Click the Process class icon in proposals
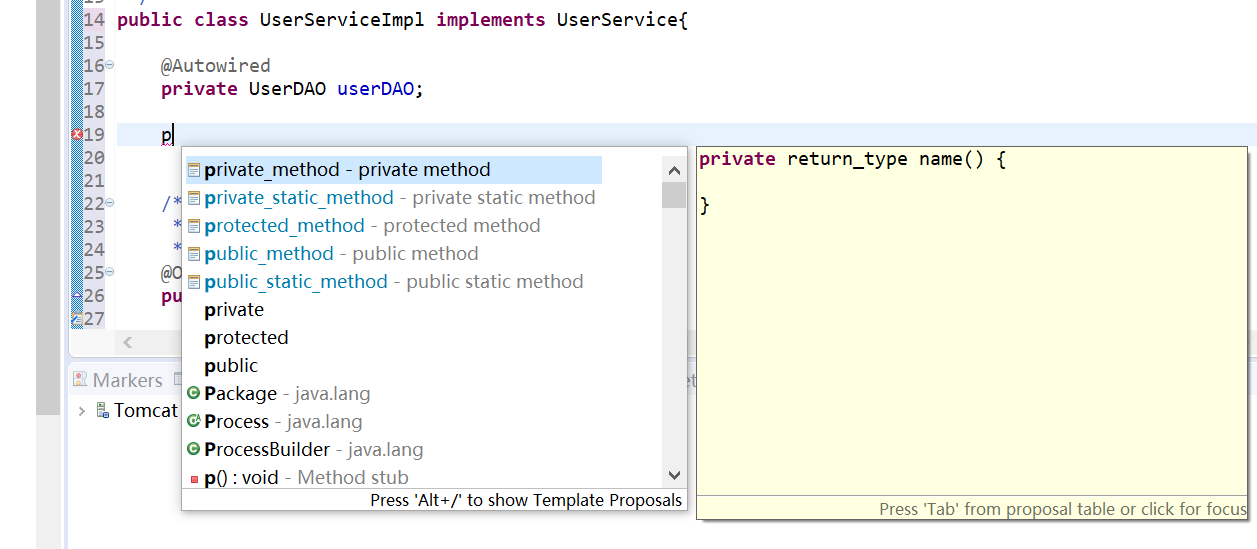 click(194, 422)
